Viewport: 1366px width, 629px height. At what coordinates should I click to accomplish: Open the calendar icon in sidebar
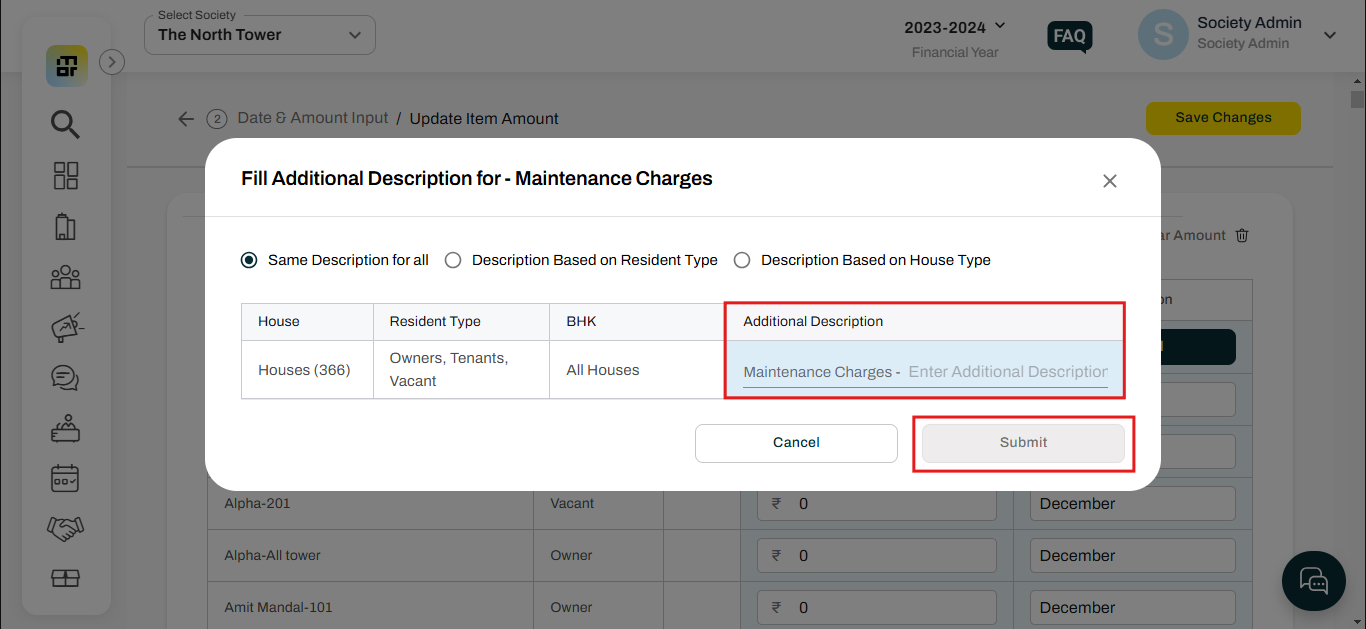tap(65, 478)
